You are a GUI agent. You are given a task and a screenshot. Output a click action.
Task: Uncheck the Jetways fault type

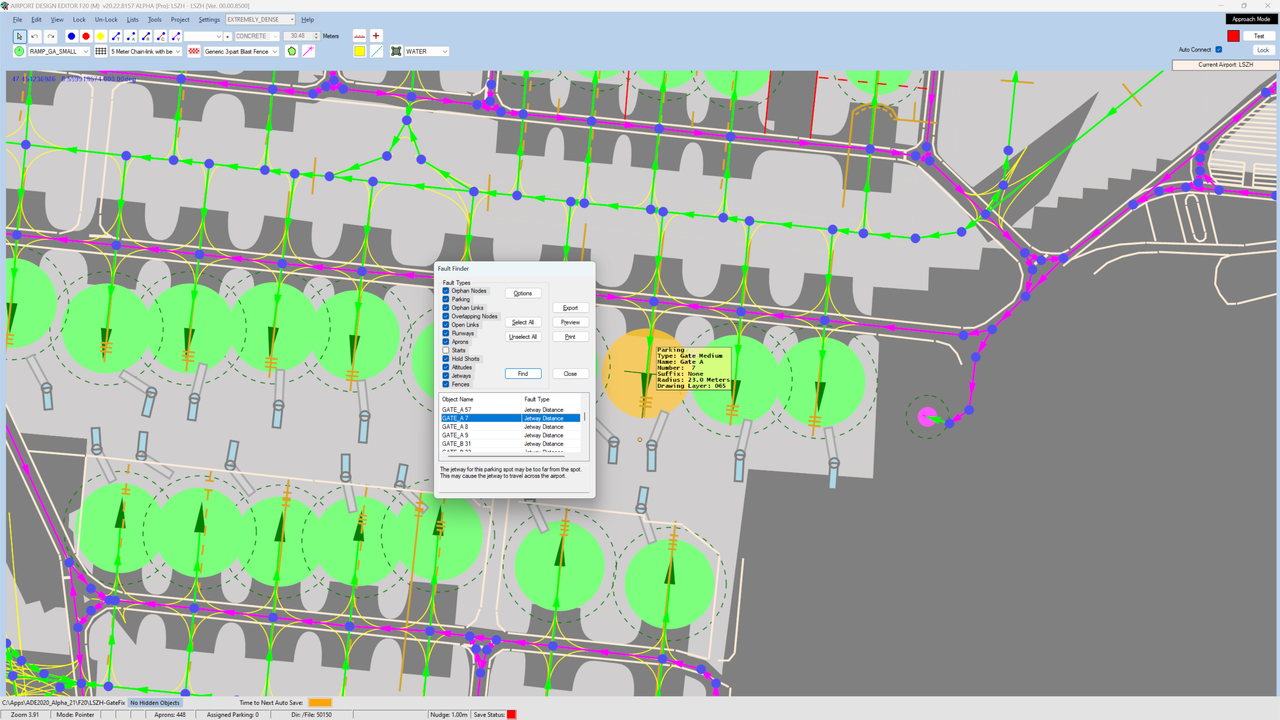tap(446, 376)
